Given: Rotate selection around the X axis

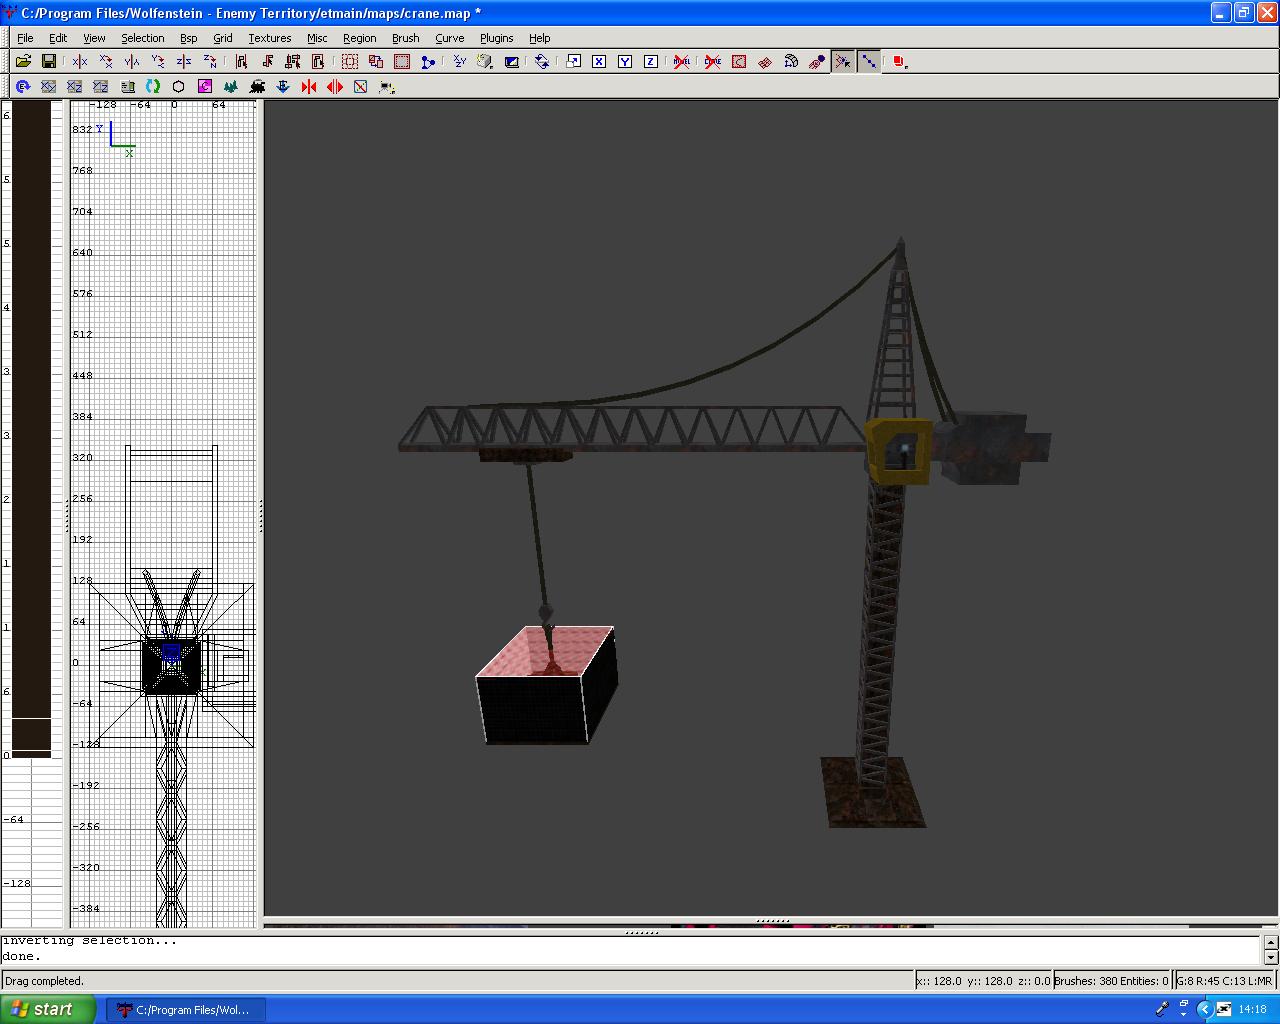Looking at the screenshot, I should click(x=106, y=62).
